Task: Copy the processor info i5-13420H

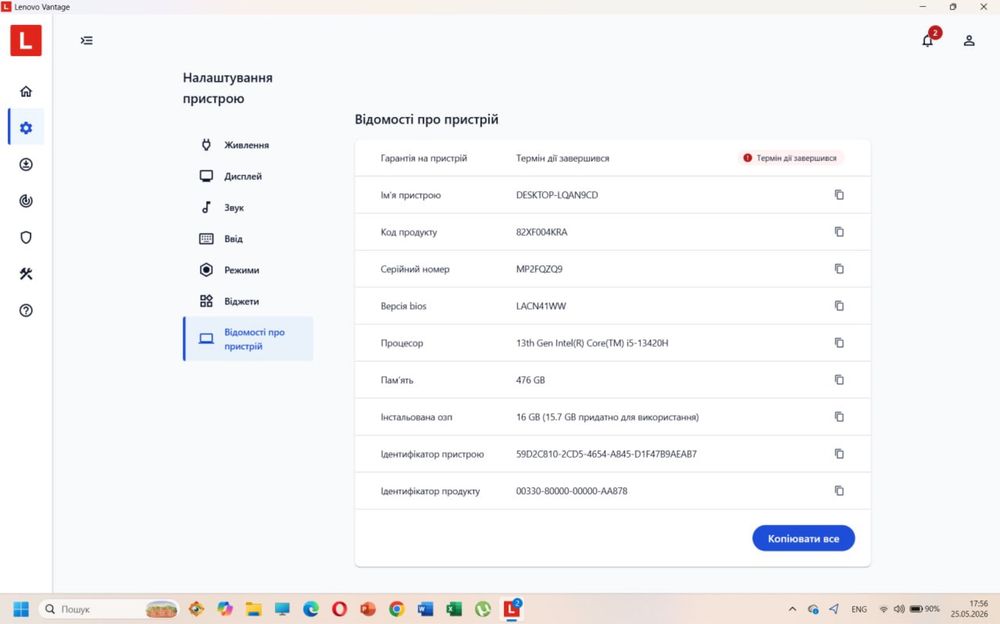Action: [x=839, y=343]
